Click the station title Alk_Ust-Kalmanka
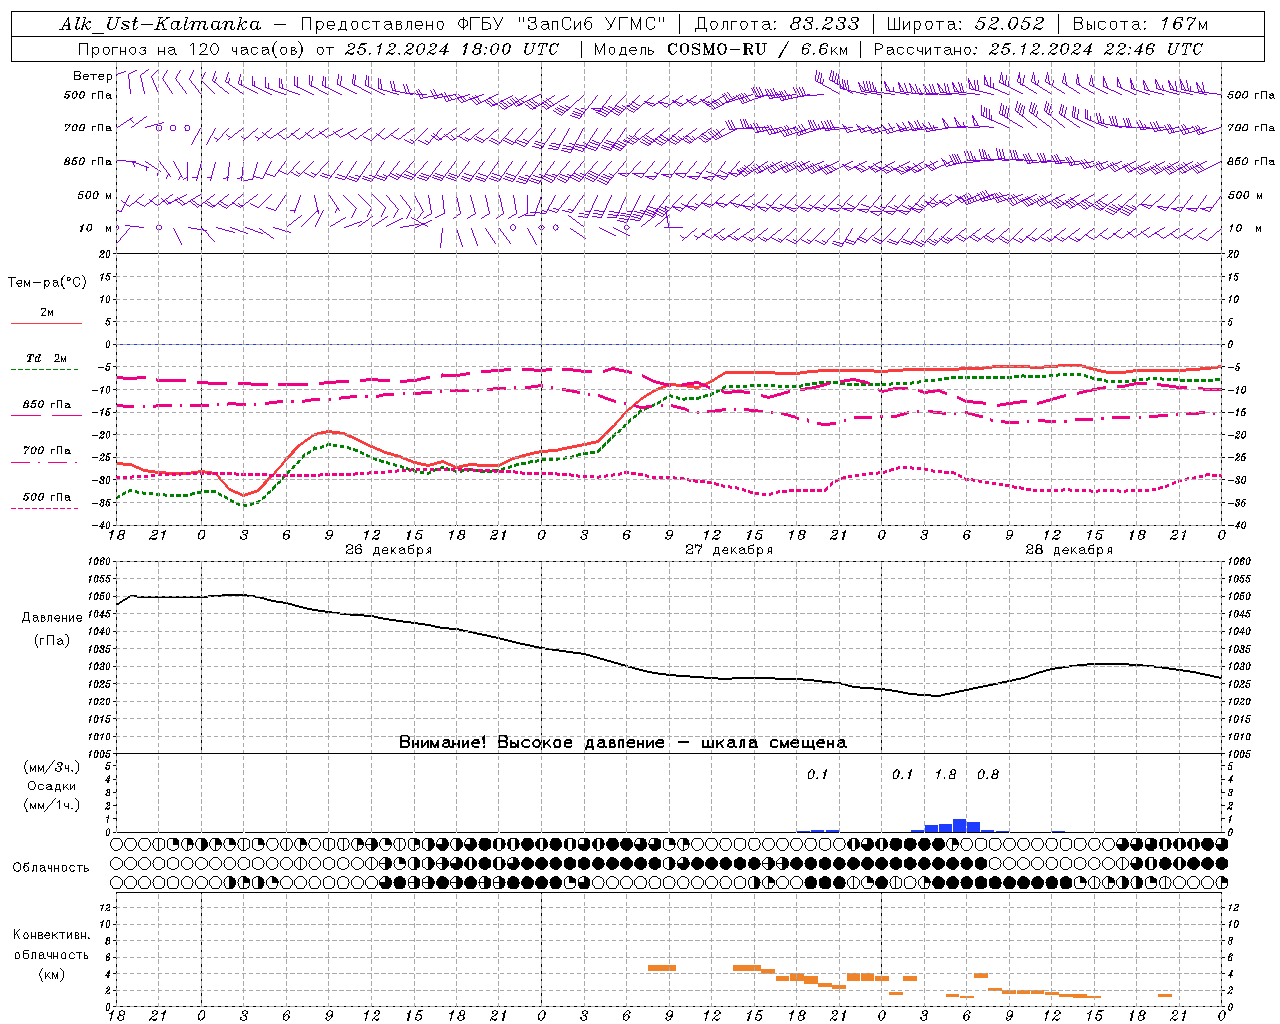Screen dimensions: 1280x1024 pos(160,25)
